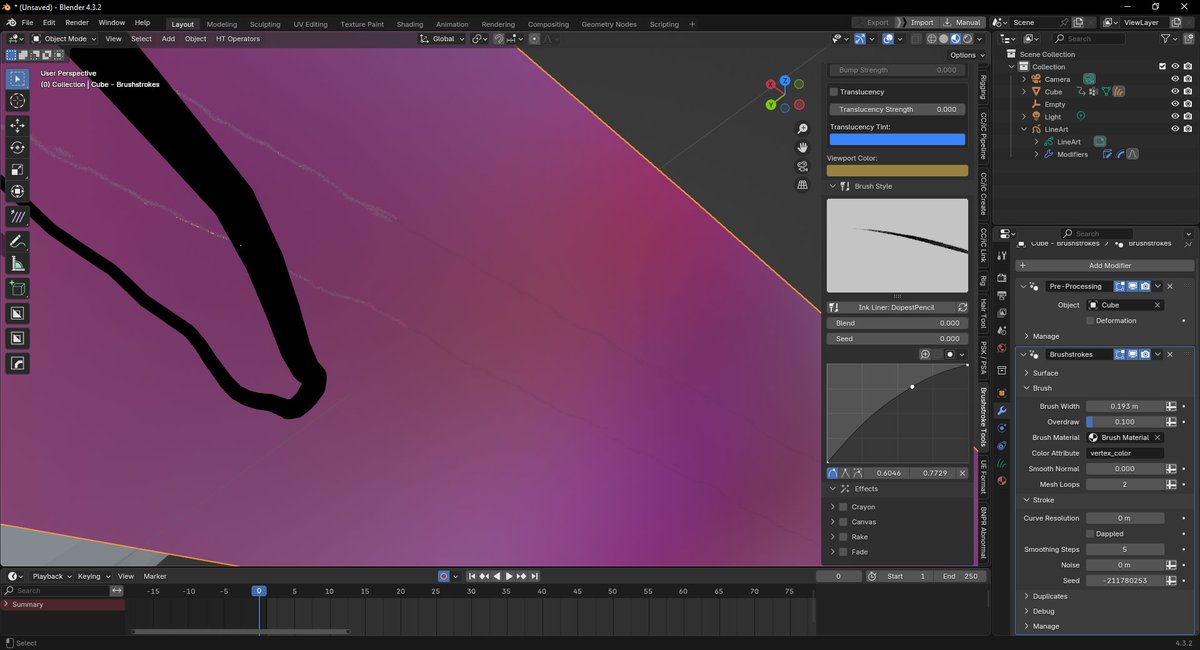This screenshot has height=650, width=1200.
Task: Enable the Canvas effect checkbox
Action: (x=843, y=522)
